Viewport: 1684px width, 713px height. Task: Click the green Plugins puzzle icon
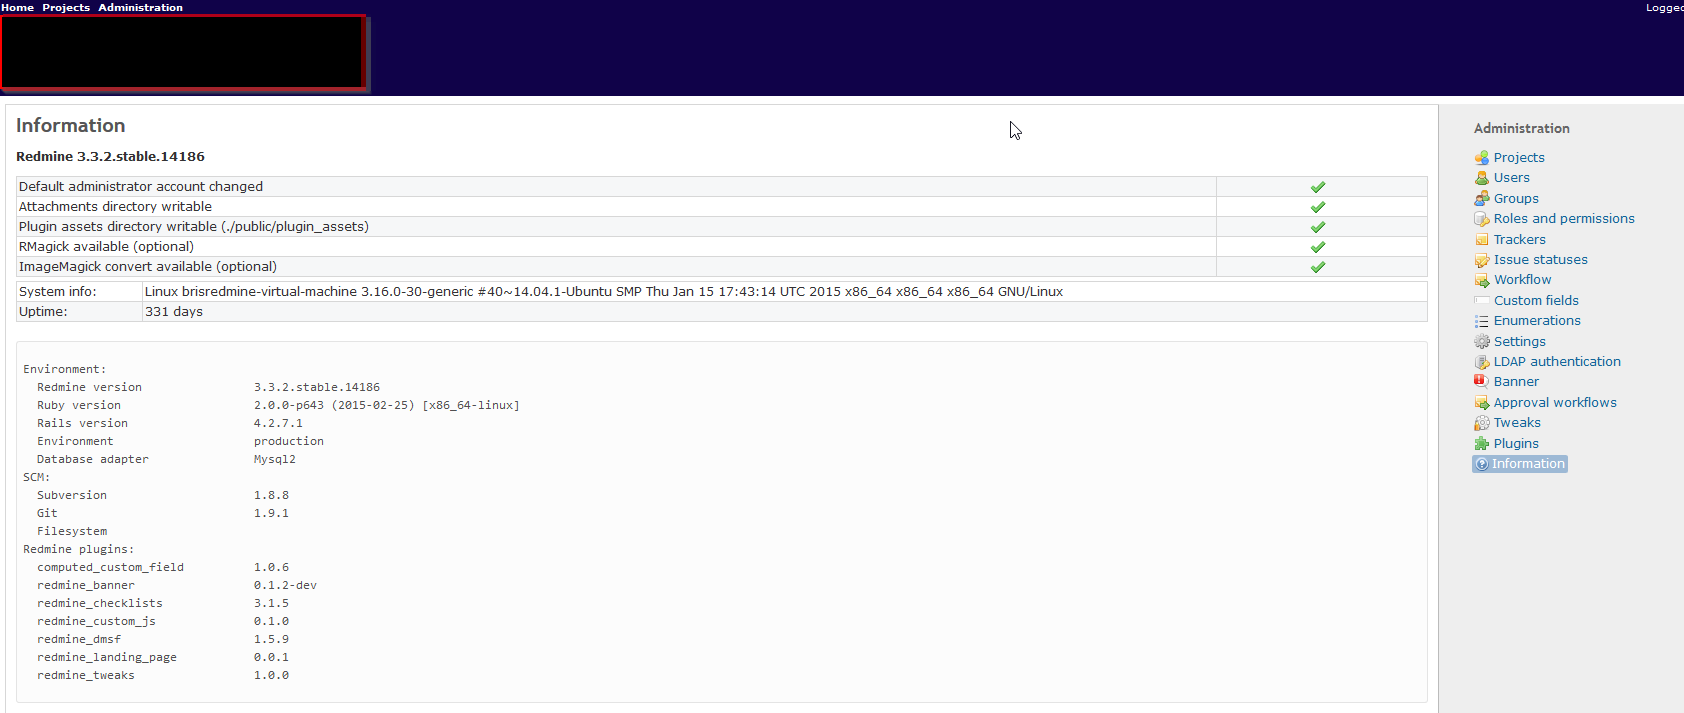pyautogui.click(x=1482, y=444)
